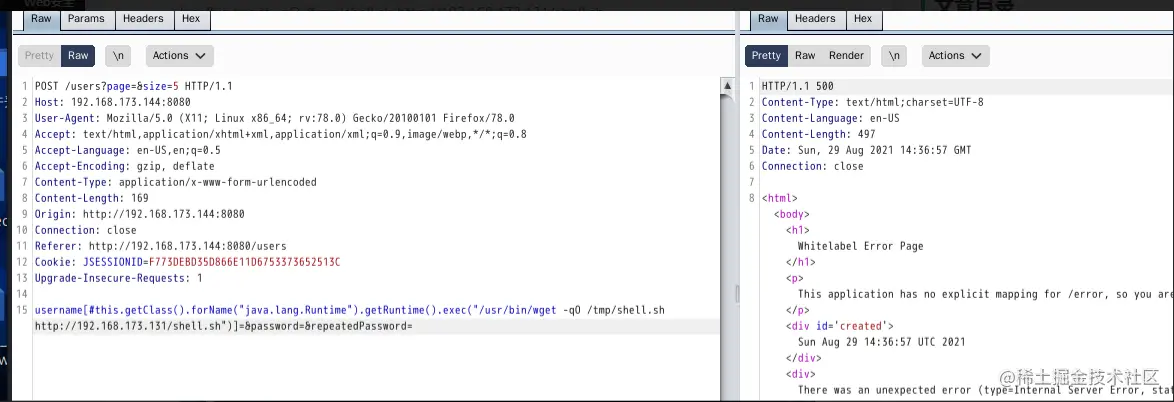The width and height of the screenshot is (1174, 402).
Task: Select Pretty view in request editor
Action: (x=39, y=55)
